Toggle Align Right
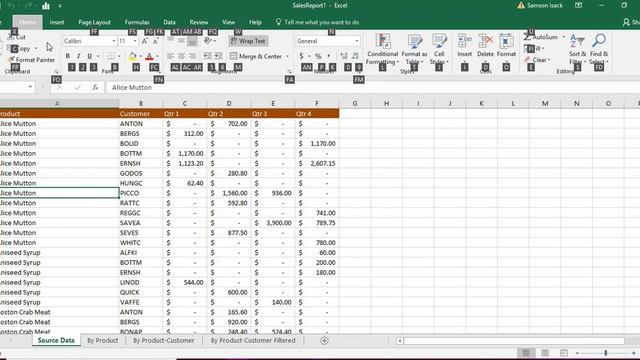The width and height of the screenshot is (640, 360). (x=192, y=56)
